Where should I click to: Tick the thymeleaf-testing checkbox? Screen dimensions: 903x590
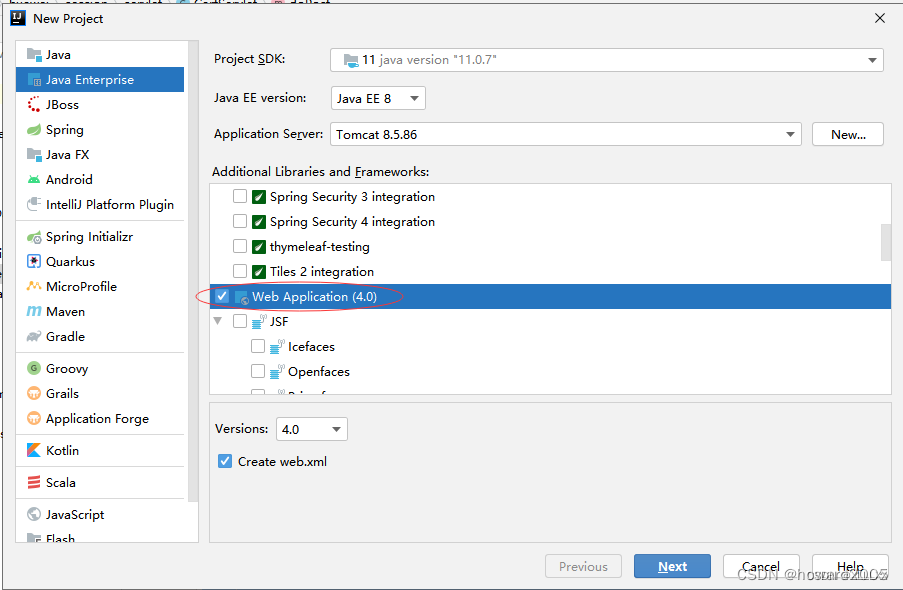click(240, 247)
